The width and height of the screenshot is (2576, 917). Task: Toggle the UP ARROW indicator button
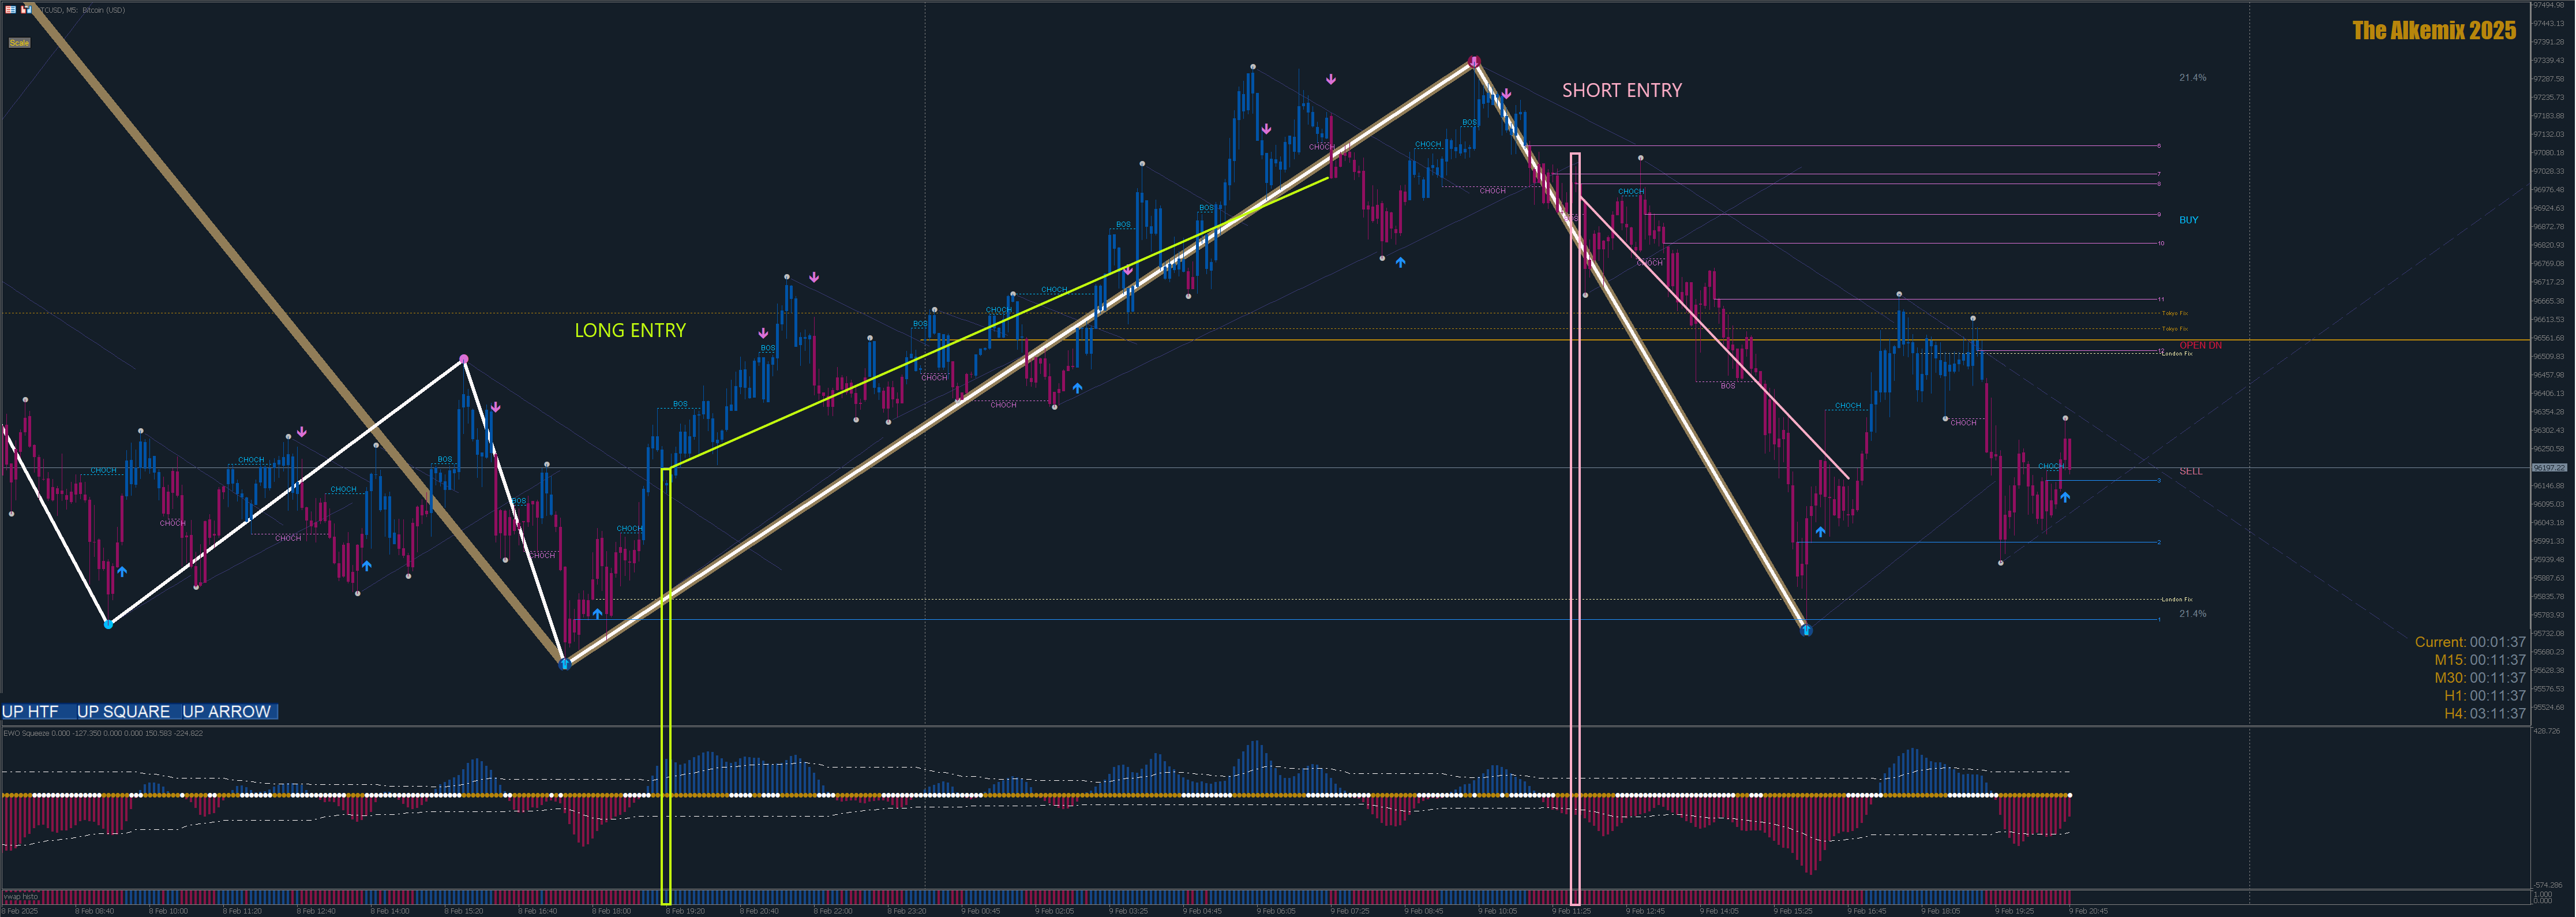(226, 711)
